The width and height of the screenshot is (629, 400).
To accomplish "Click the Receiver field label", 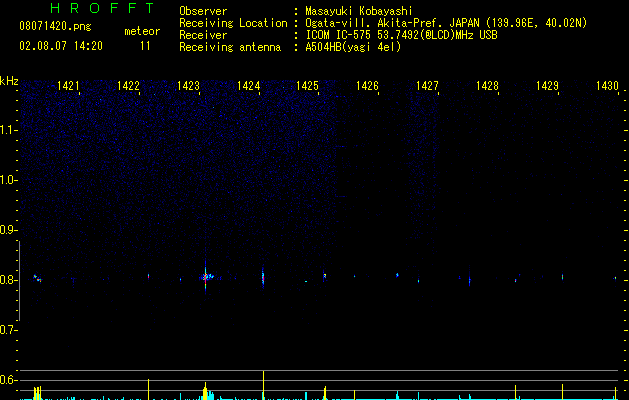I will 203,35.
